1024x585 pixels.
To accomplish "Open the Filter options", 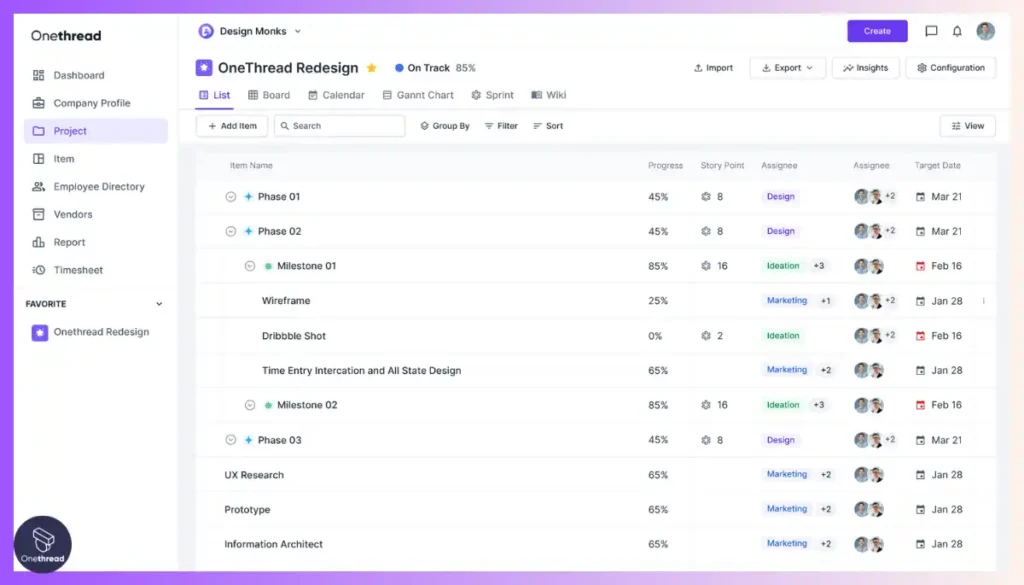I will click(x=501, y=126).
